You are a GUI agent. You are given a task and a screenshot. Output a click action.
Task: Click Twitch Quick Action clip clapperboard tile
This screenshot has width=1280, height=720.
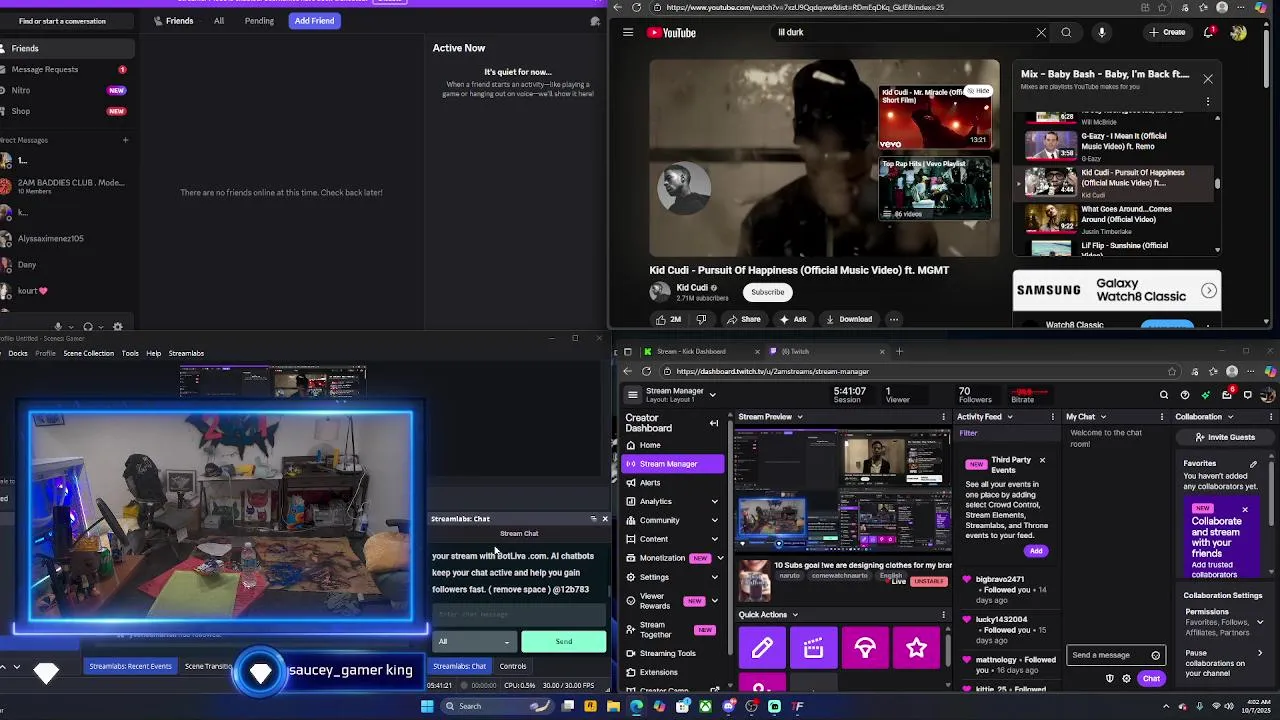coord(813,648)
